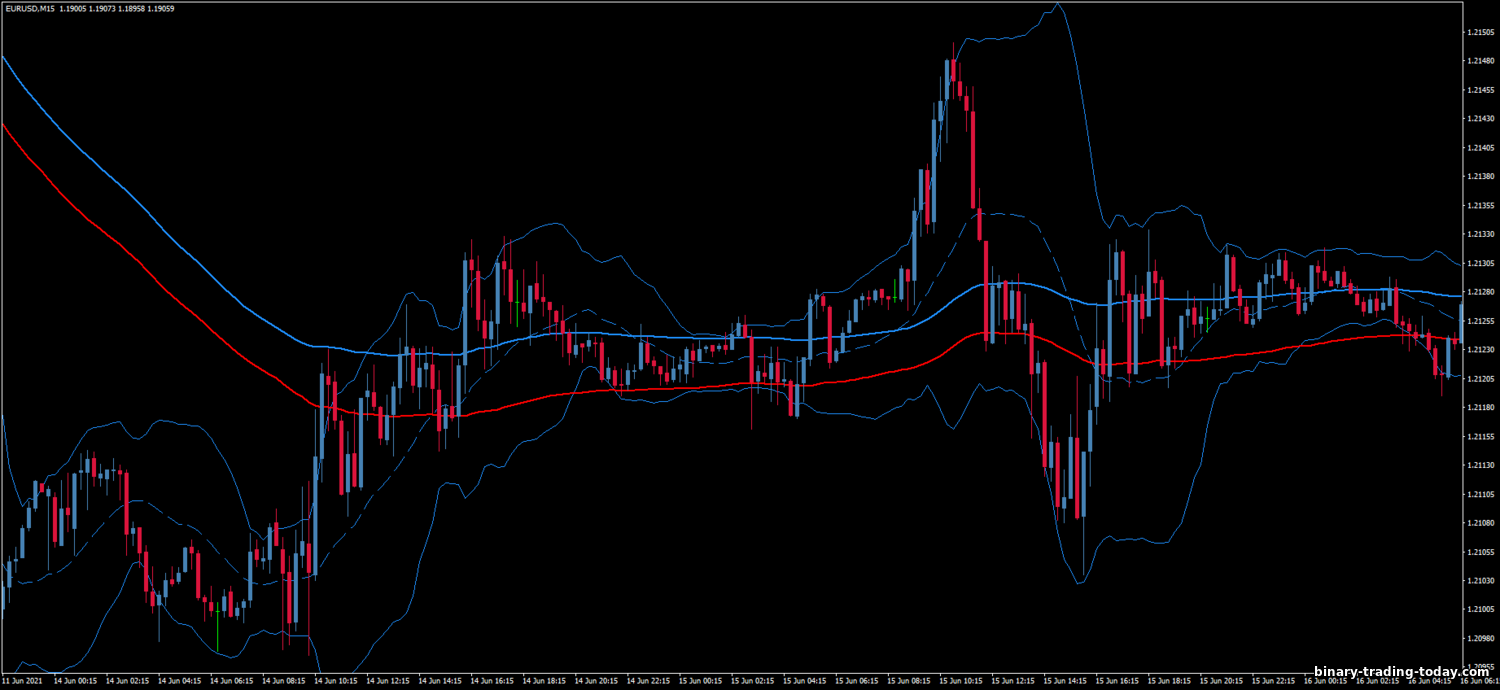This screenshot has width=1500, height=690.
Task: Click the 1.21430 price axis label
Action: coord(1480,119)
